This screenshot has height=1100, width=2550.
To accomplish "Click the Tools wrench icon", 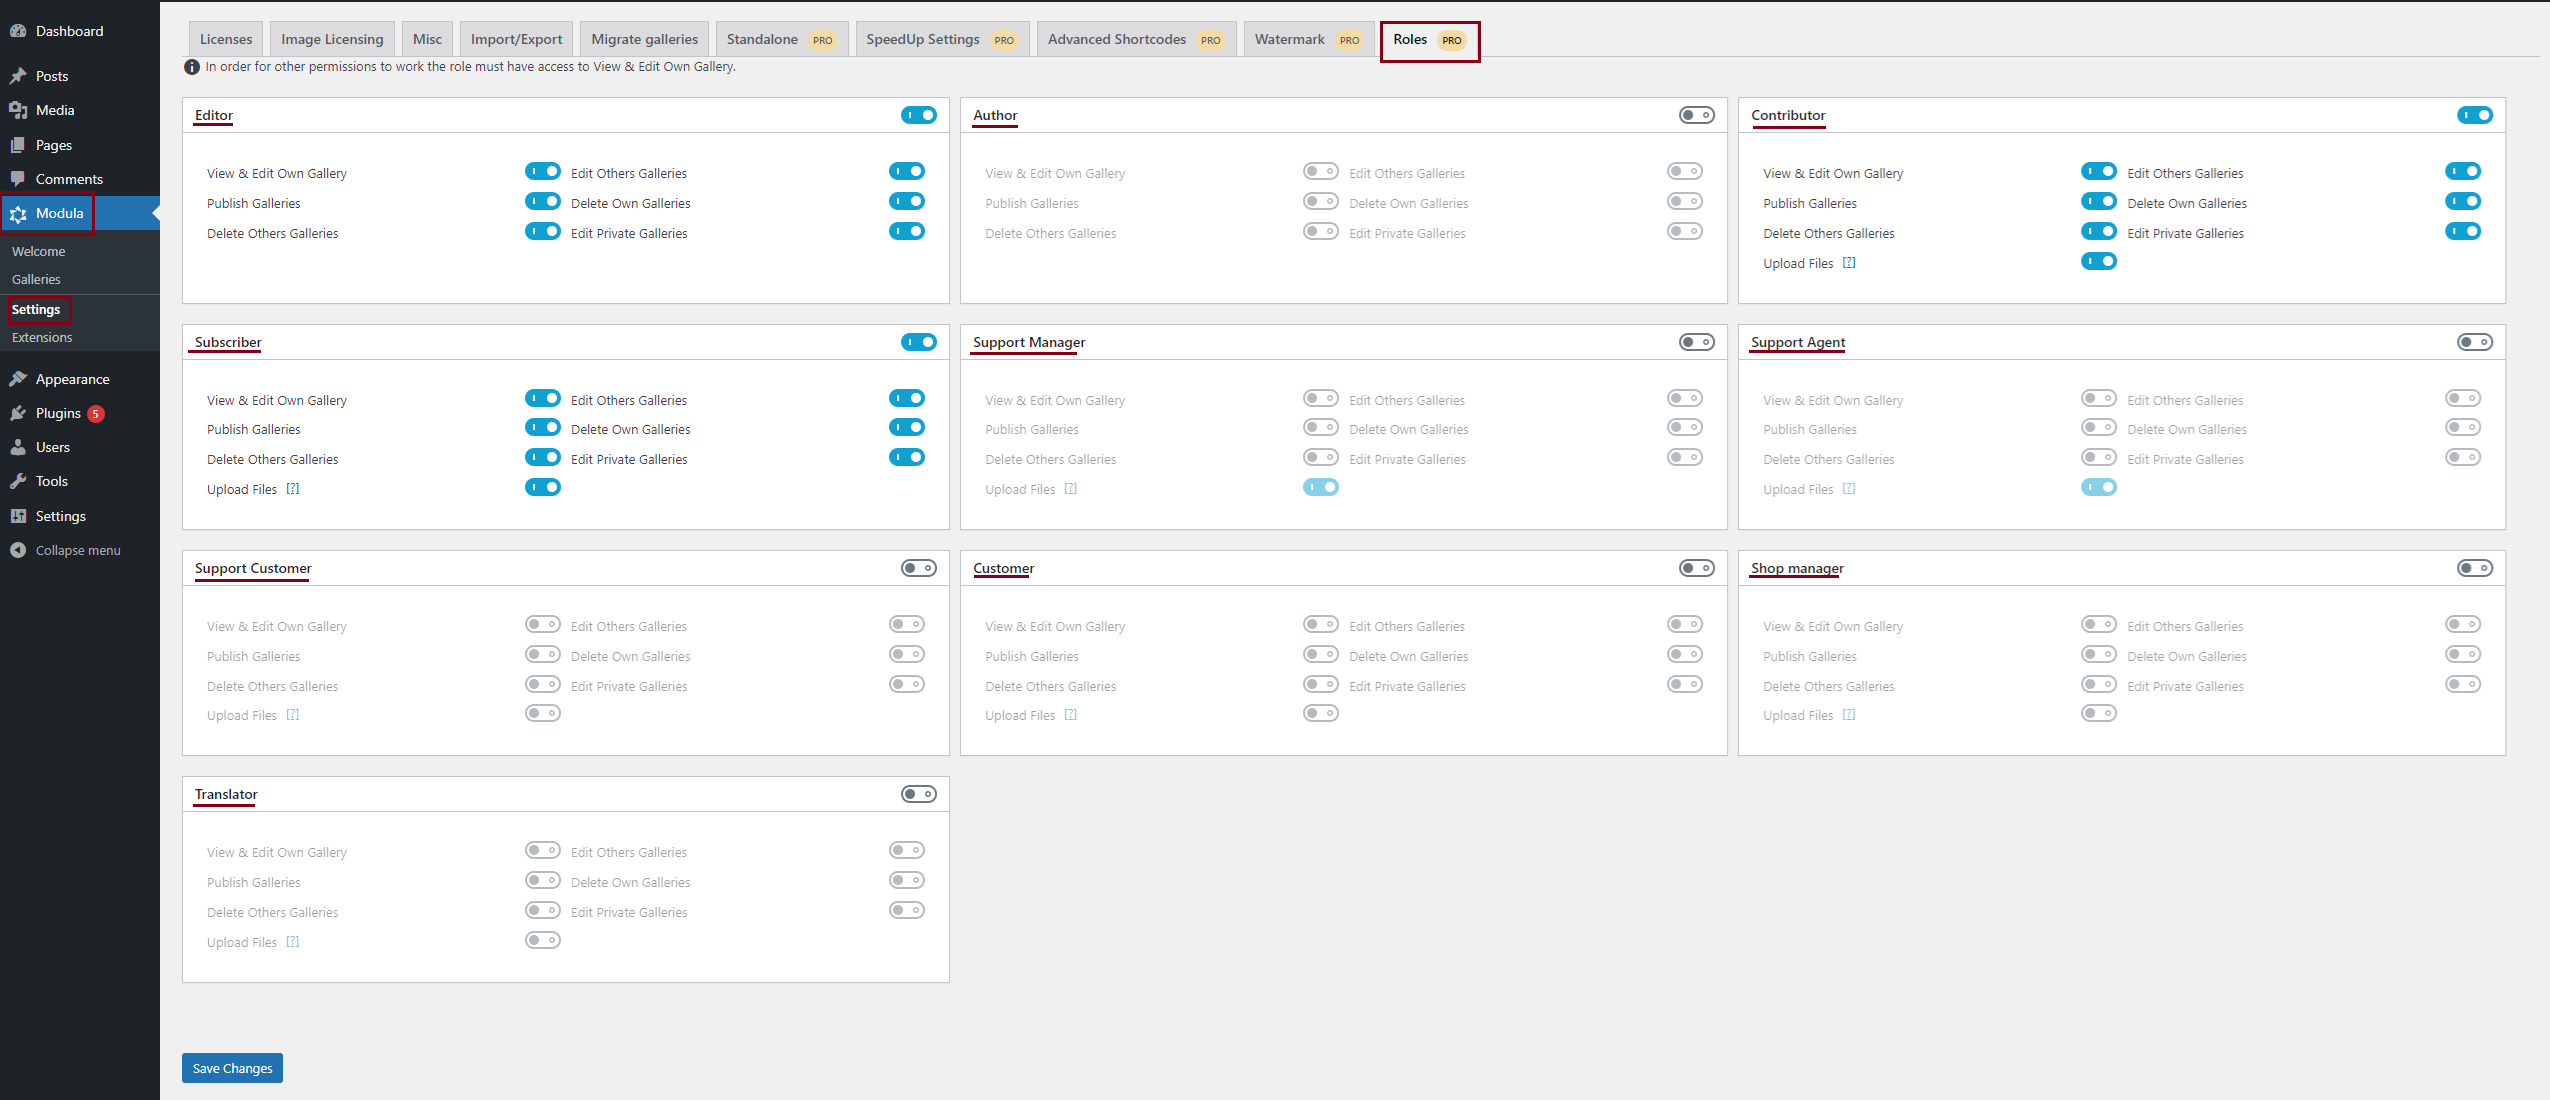I will tap(18, 481).
